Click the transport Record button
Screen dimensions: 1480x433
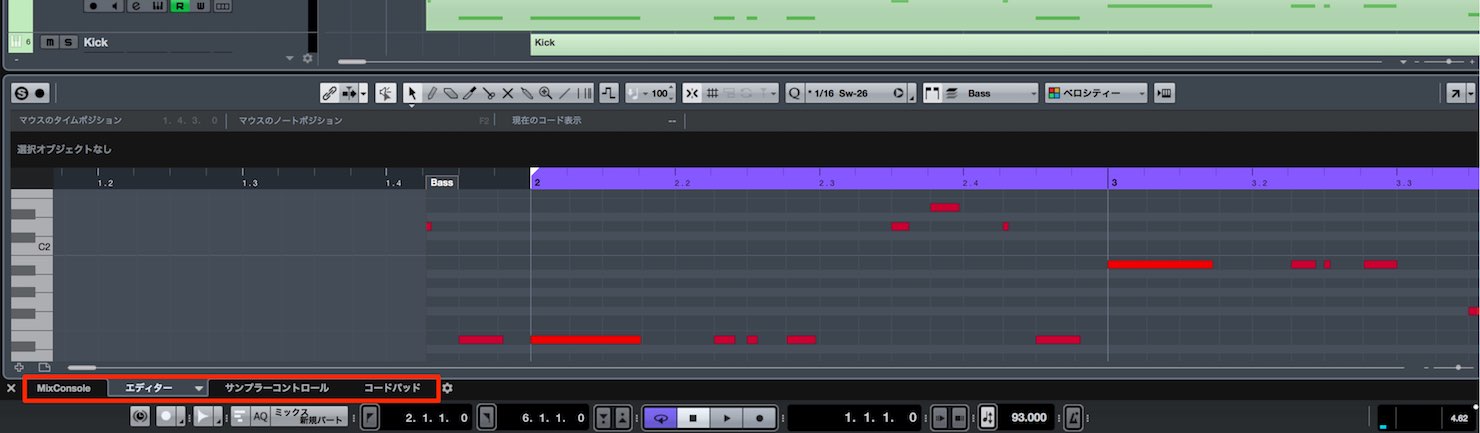tap(760, 417)
